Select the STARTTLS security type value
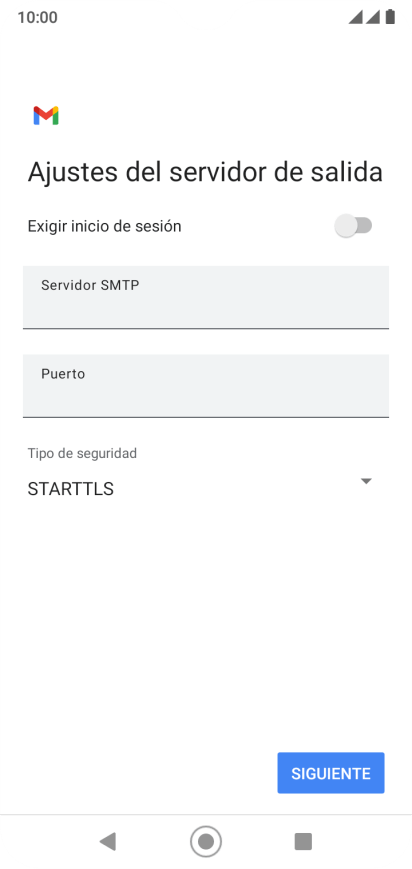The width and height of the screenshot is (412, 869). tap(70, 489)
